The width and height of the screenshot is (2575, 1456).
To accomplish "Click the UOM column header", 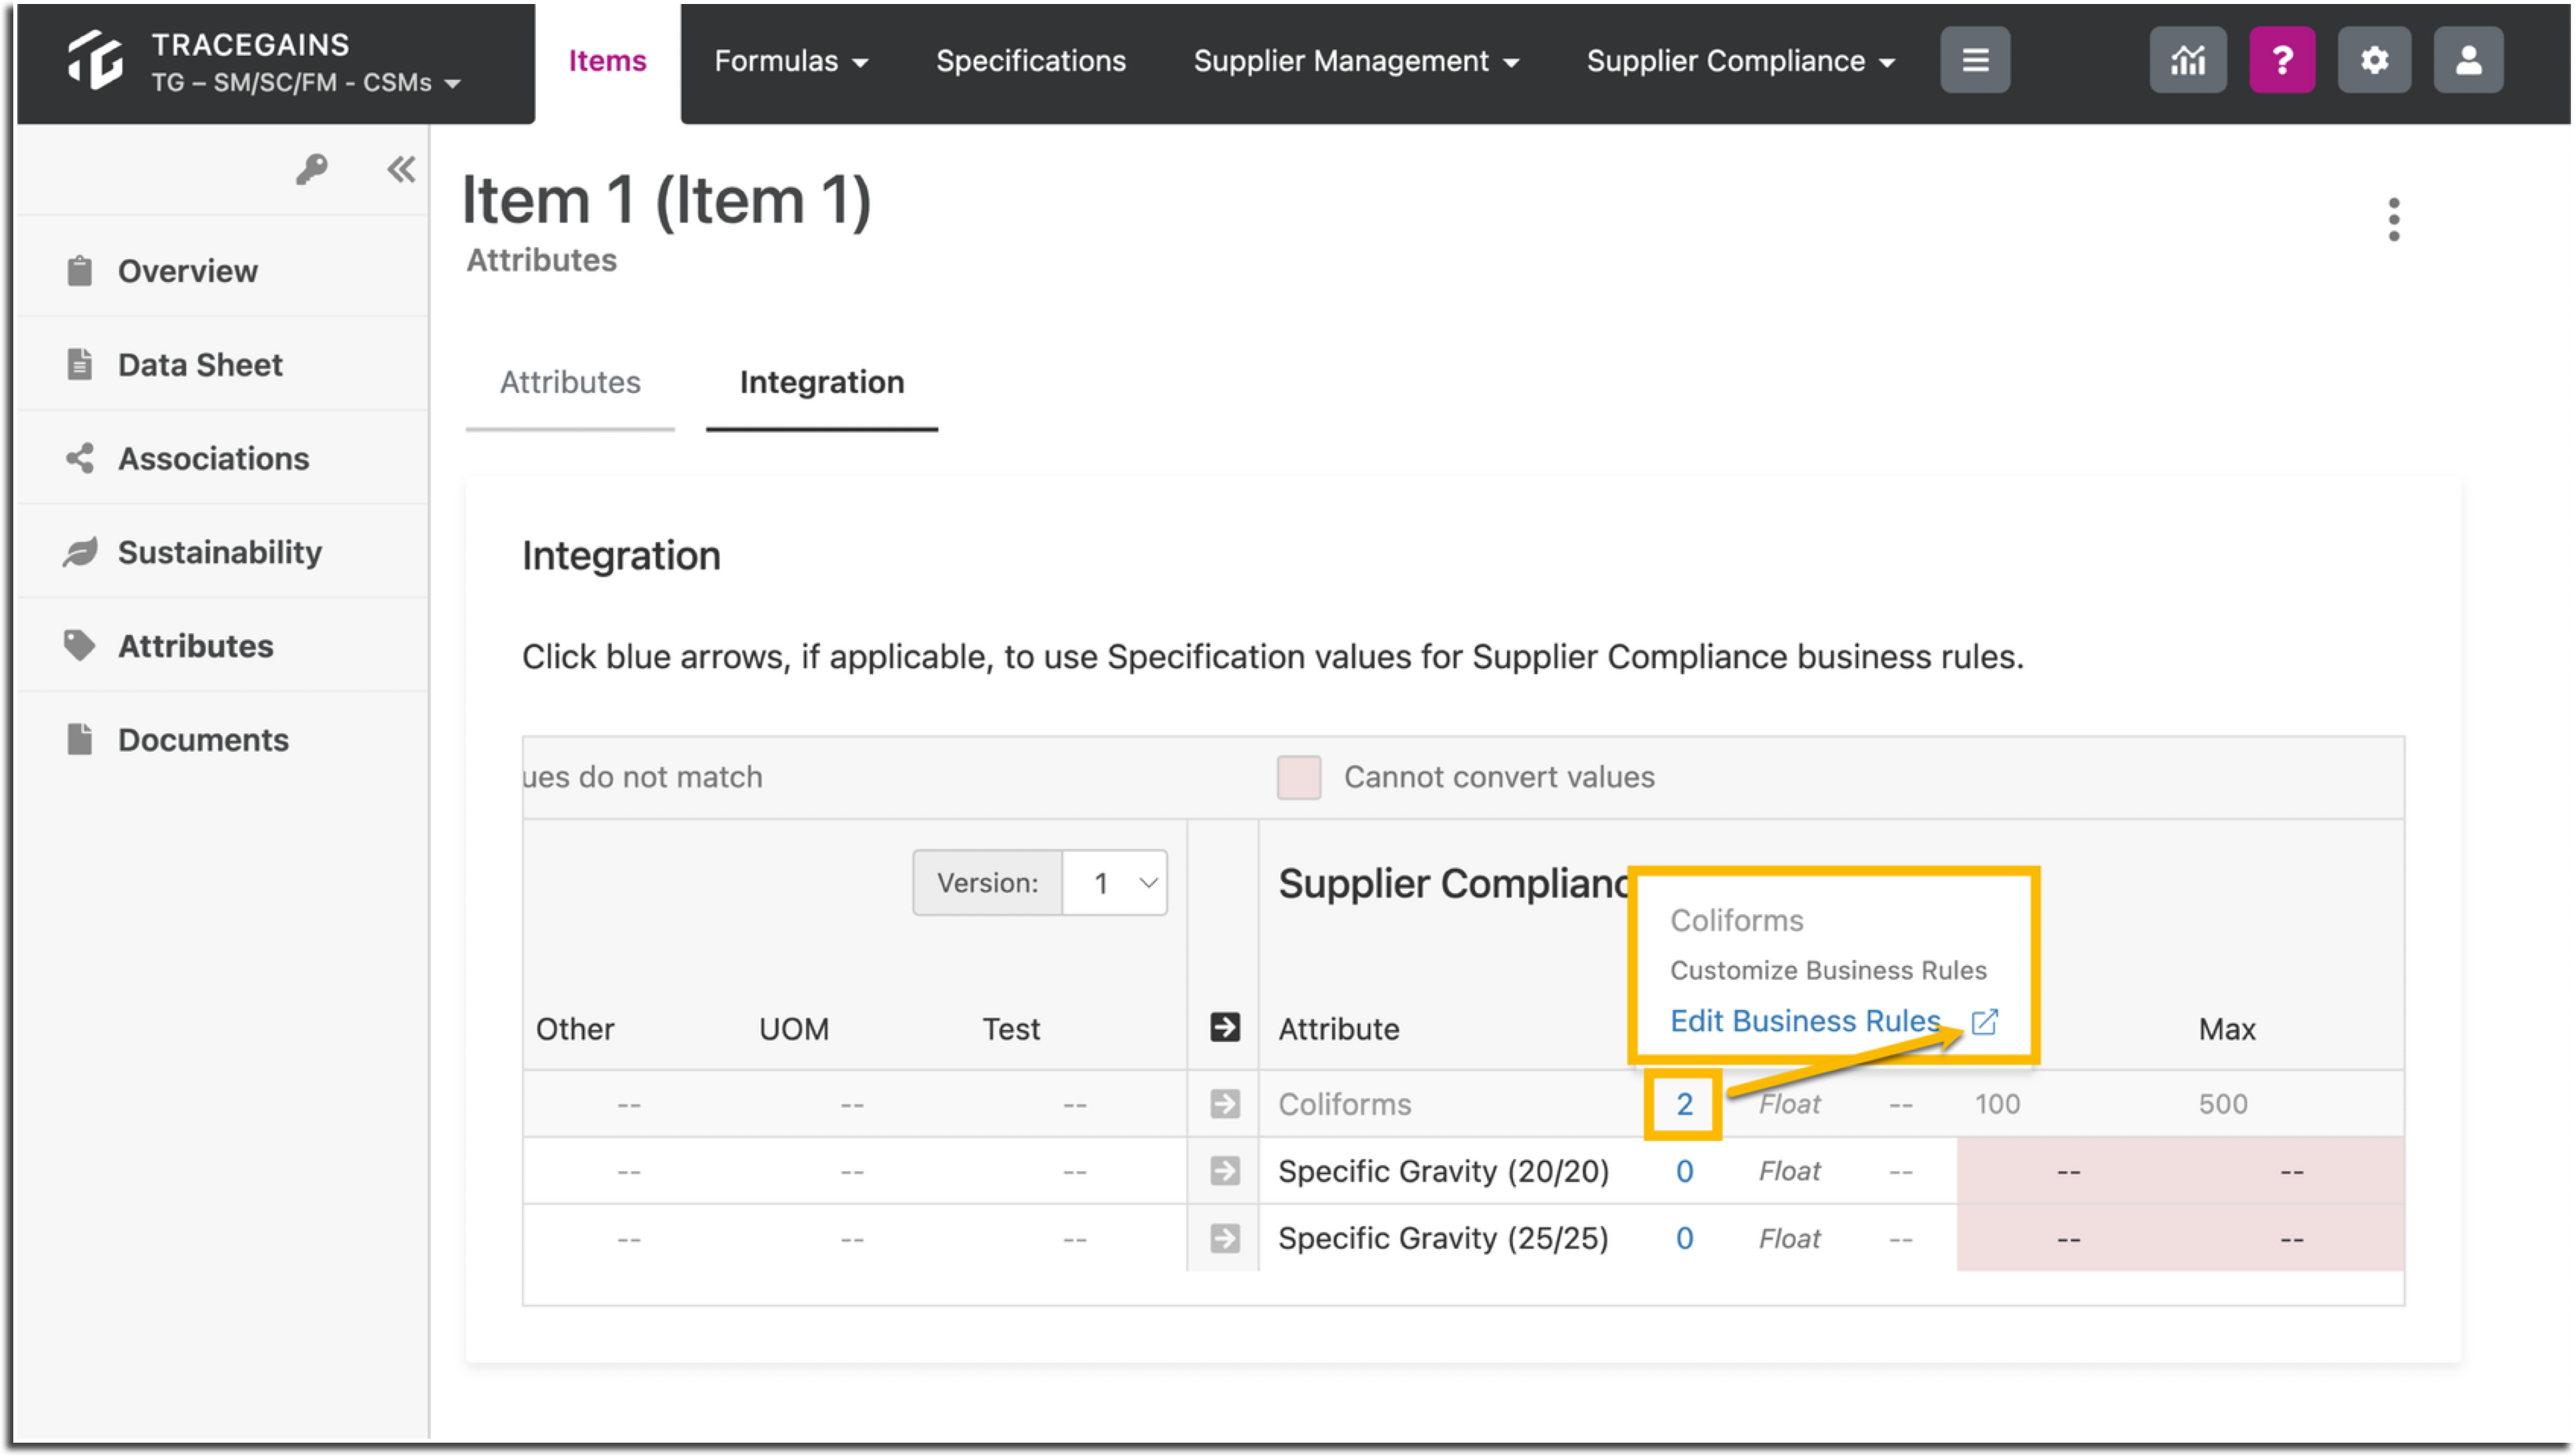I will click(x=793, y=1029).
